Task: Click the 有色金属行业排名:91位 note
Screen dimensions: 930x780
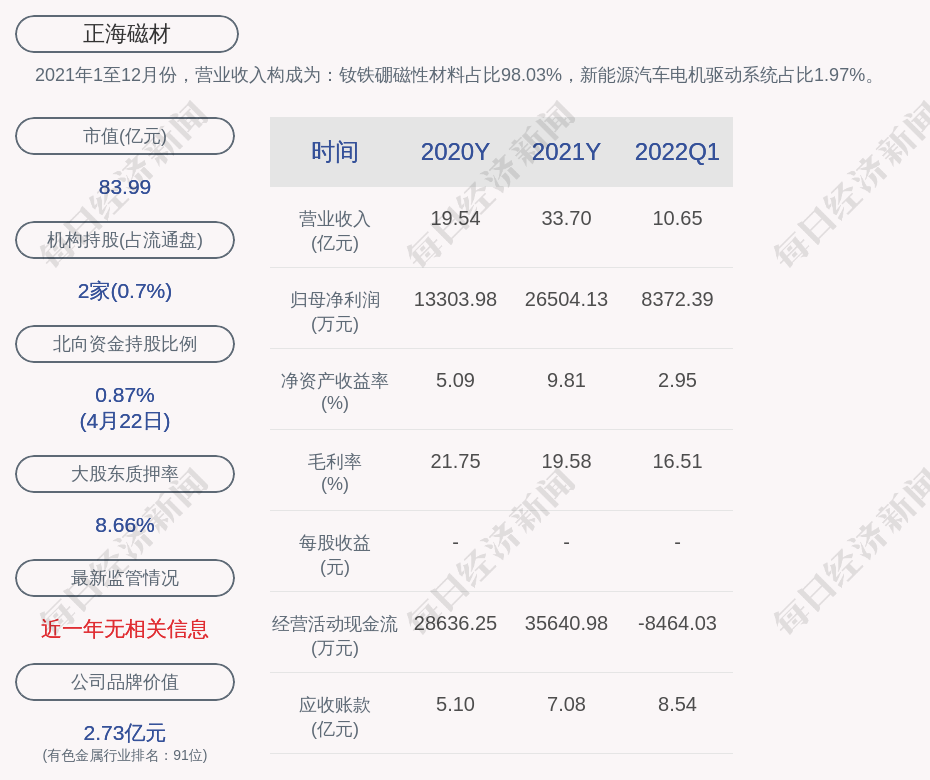Action: tap(125, 755)
